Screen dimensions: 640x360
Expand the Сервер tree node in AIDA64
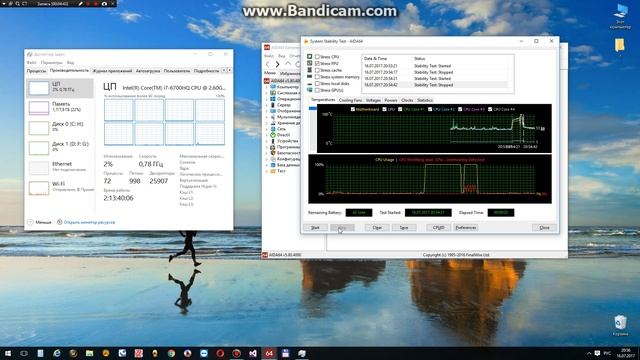[267, 105]
